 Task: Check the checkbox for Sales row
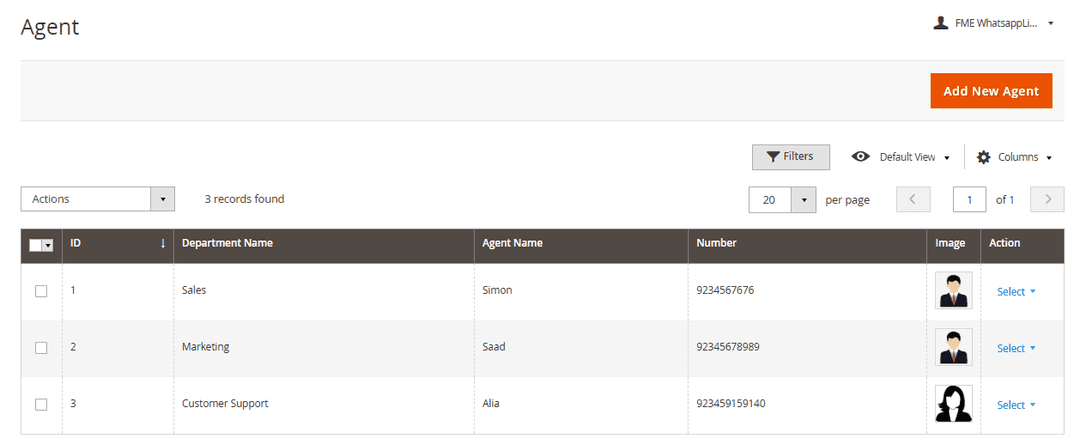41,291
